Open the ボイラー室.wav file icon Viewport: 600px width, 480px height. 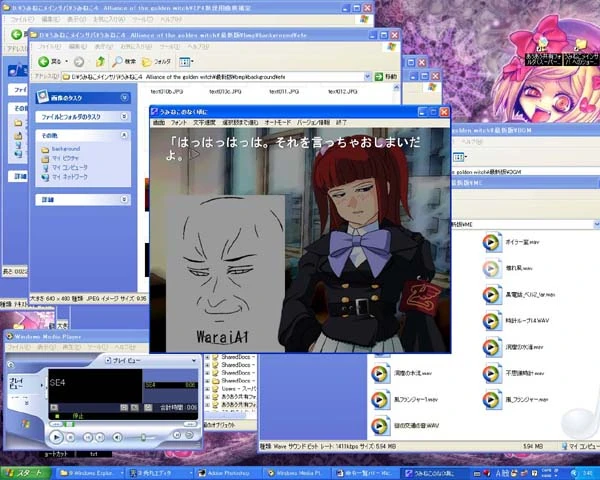click(x=492, y=242)
